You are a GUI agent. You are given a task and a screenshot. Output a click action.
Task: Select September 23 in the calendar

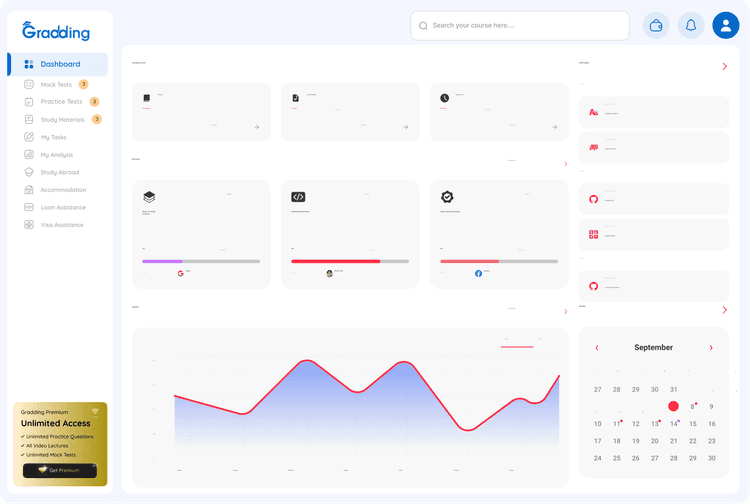[712, 441]
